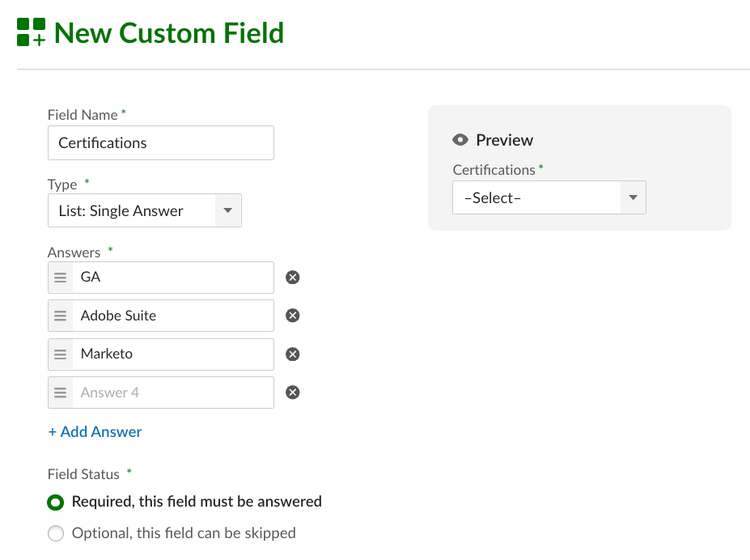750x560 pixels.
Task: Click the Type dropdown arrow
Action: coord(228,210)
